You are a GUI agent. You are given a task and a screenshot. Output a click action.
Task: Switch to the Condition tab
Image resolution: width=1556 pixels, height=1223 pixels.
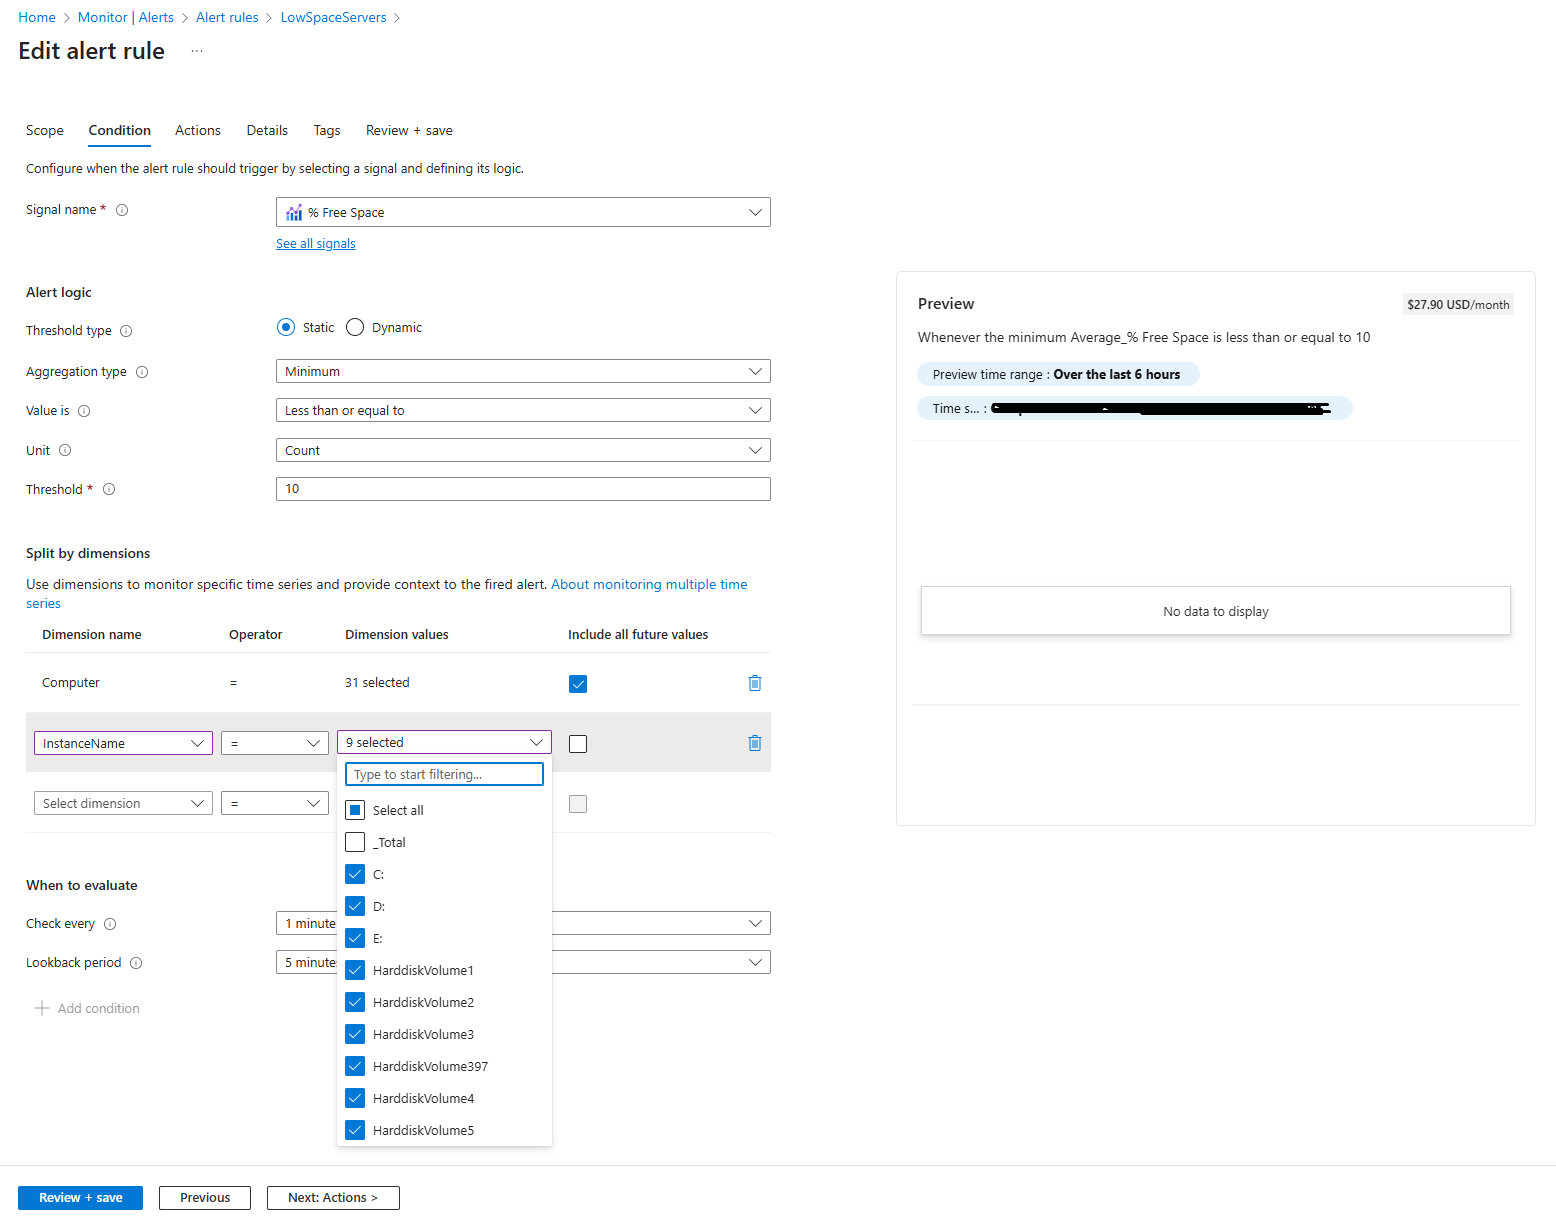120,130
